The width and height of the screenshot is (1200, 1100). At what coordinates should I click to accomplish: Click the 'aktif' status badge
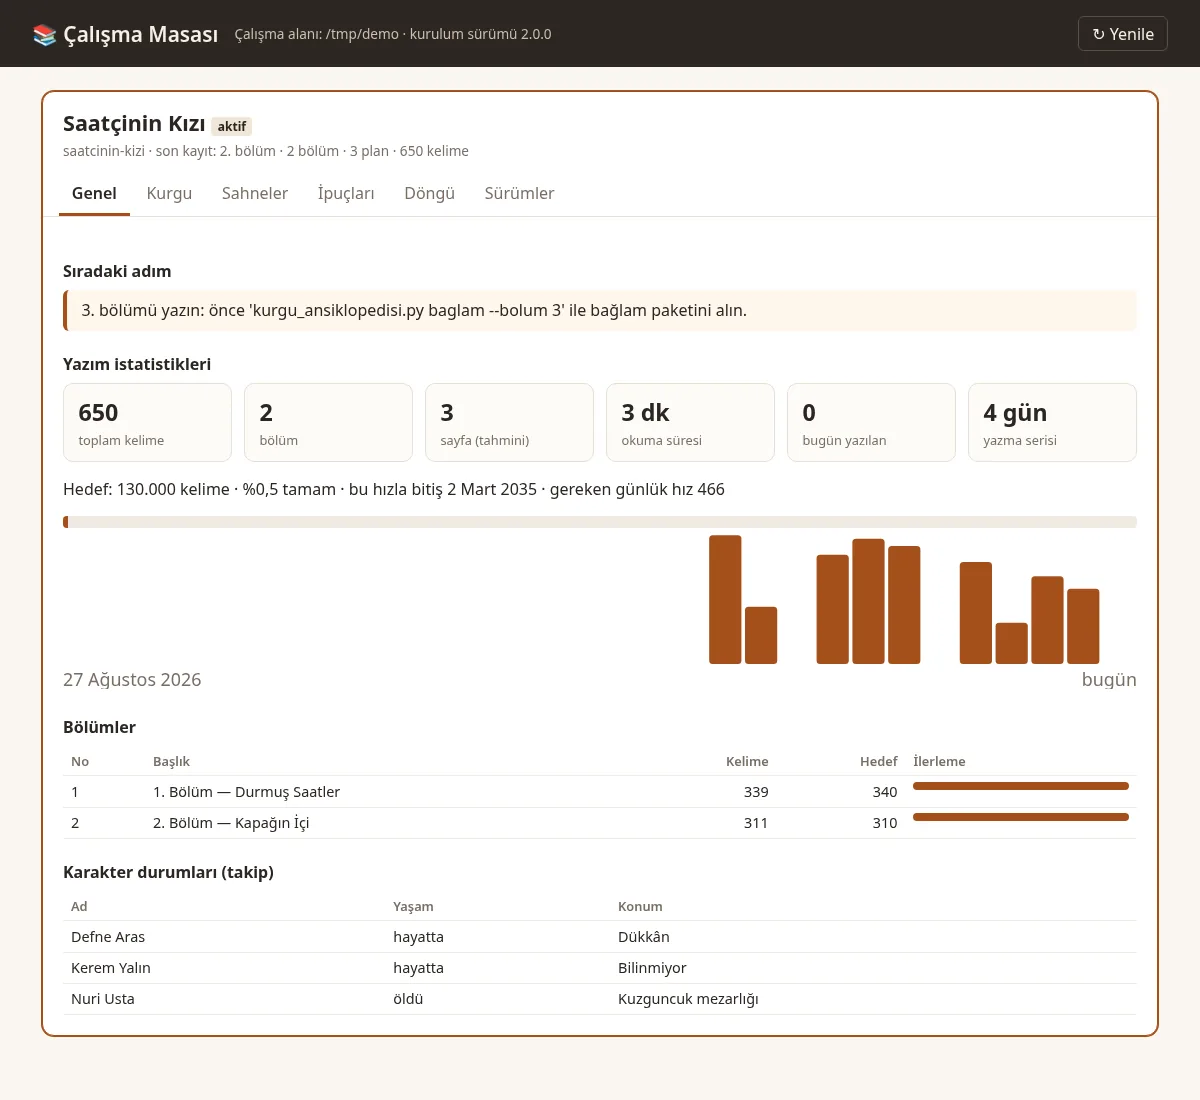coord(232,126)
